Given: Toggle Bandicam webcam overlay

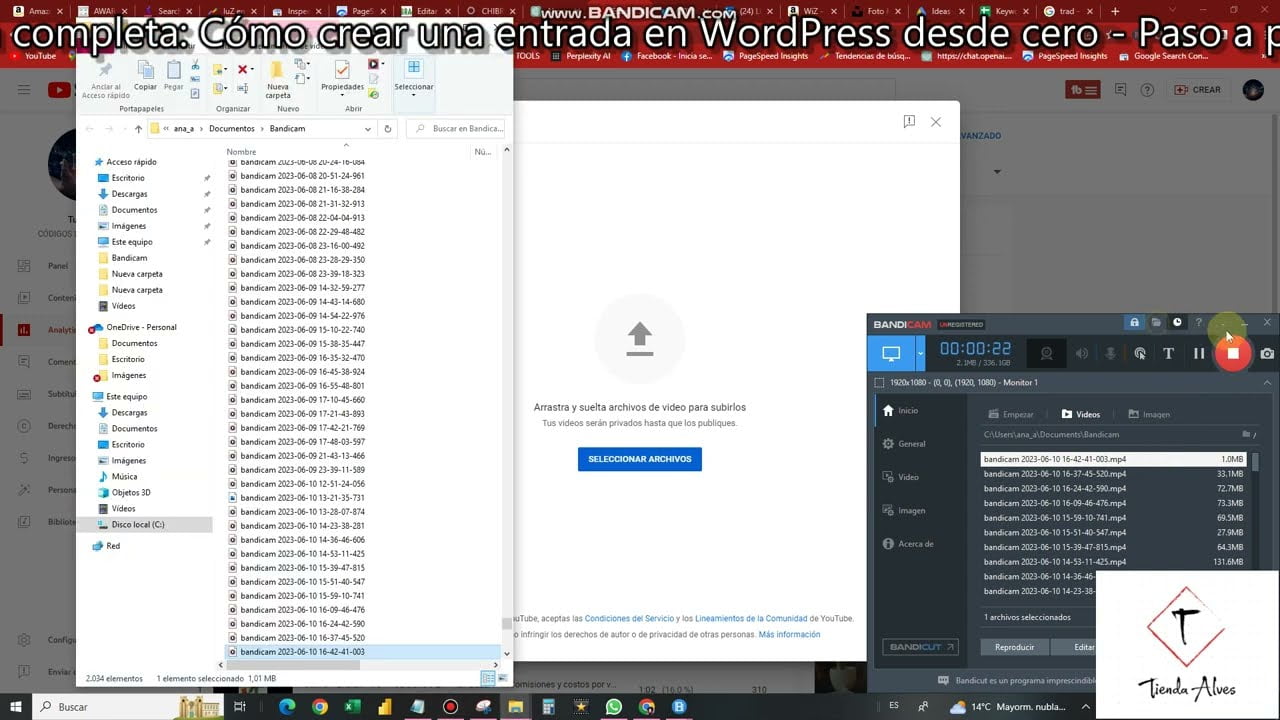Looking at the screenshot, I should (x=1047, y=353).
